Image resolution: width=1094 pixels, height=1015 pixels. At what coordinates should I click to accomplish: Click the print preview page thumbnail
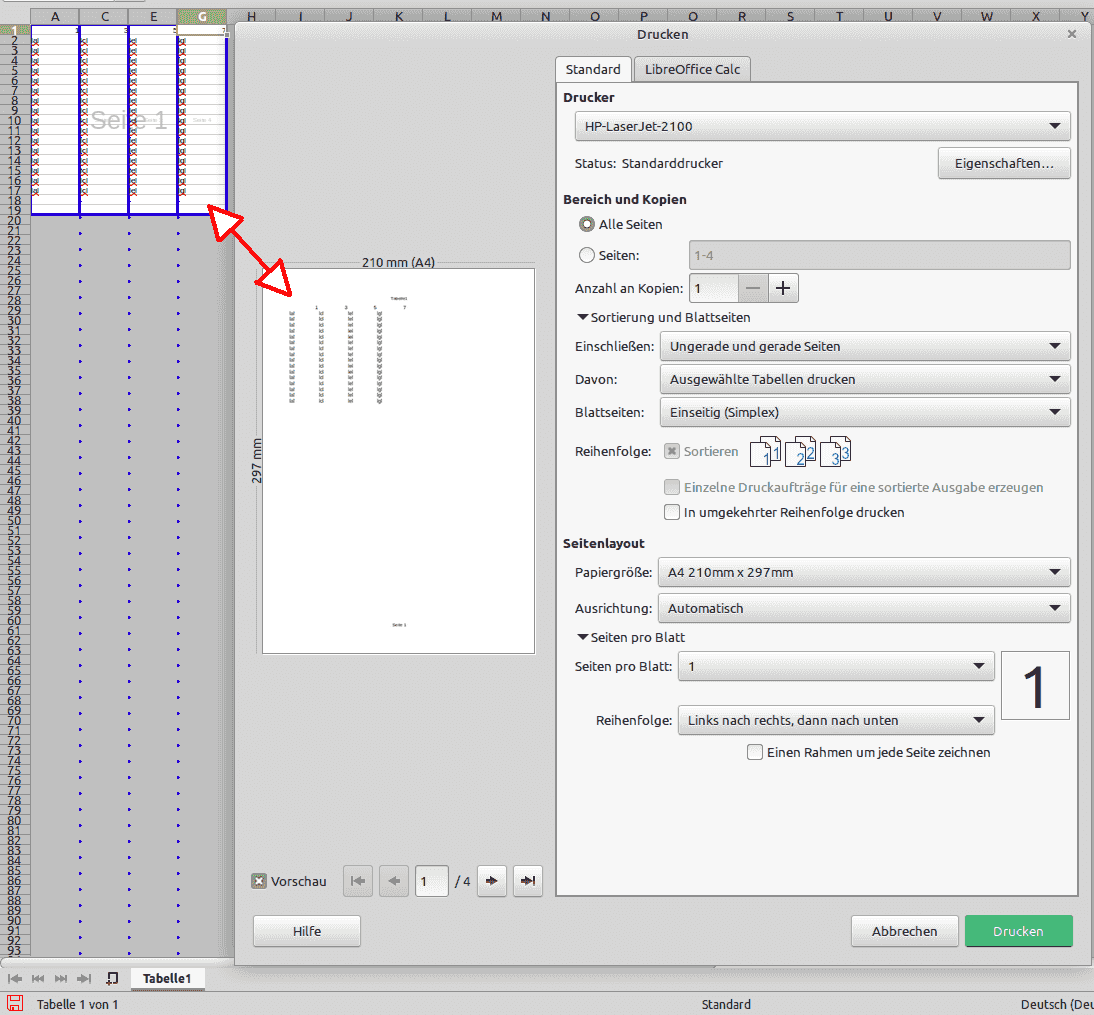398,461
